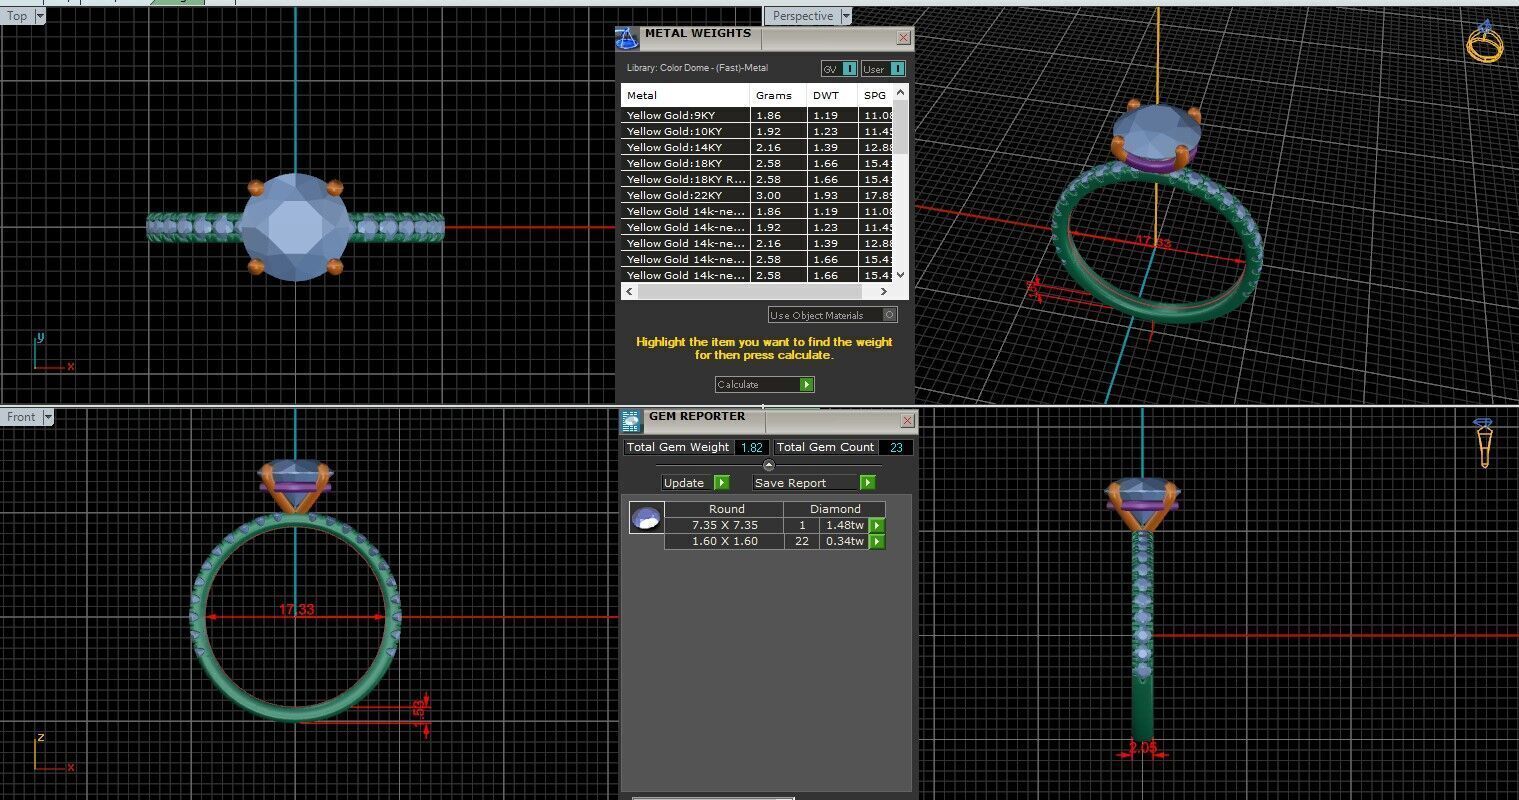Click the green arrow on Calculate
1519x800 pixels.
point(806,385)
